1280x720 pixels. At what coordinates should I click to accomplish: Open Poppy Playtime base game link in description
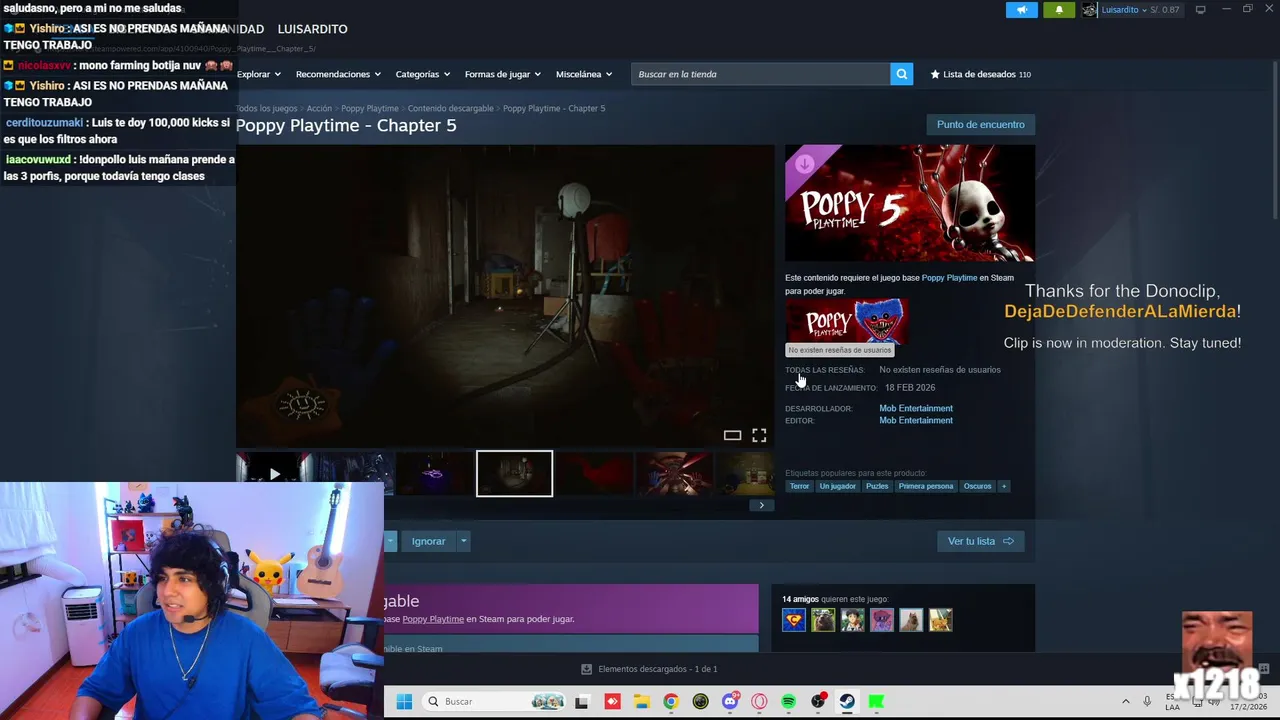[x=949, y=278]
